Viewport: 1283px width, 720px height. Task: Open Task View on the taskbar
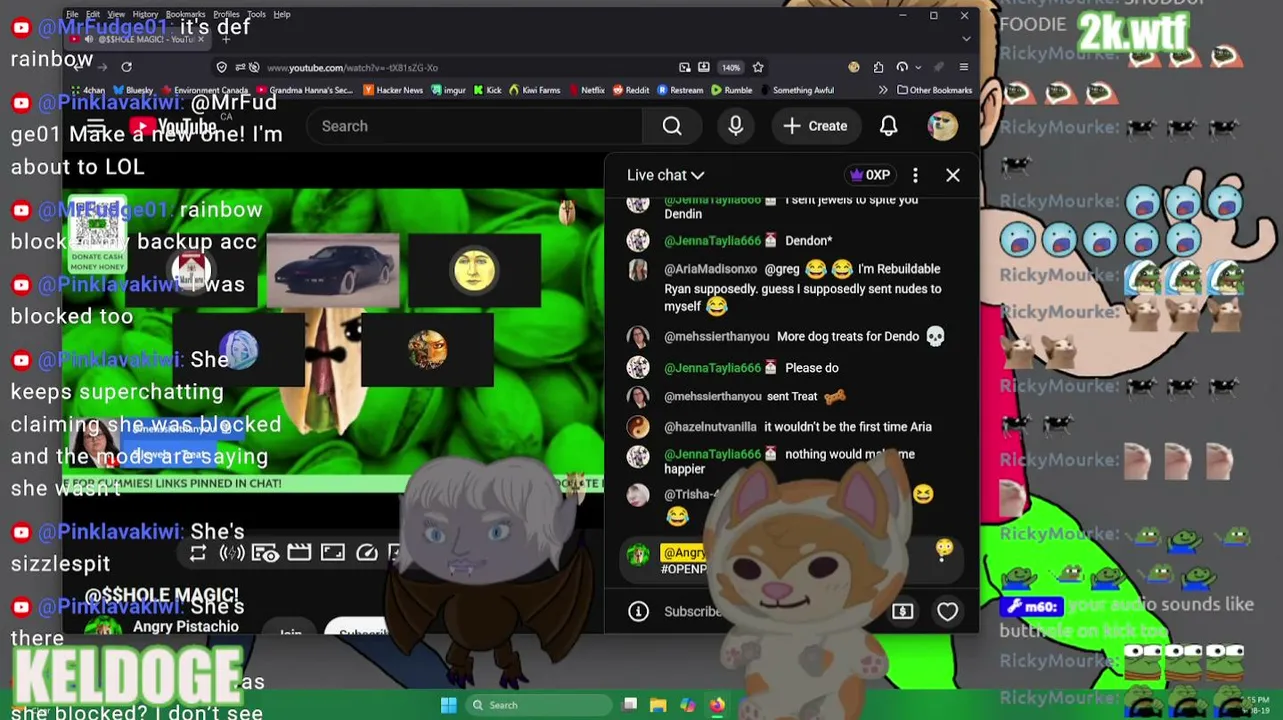tap(629, 705)
